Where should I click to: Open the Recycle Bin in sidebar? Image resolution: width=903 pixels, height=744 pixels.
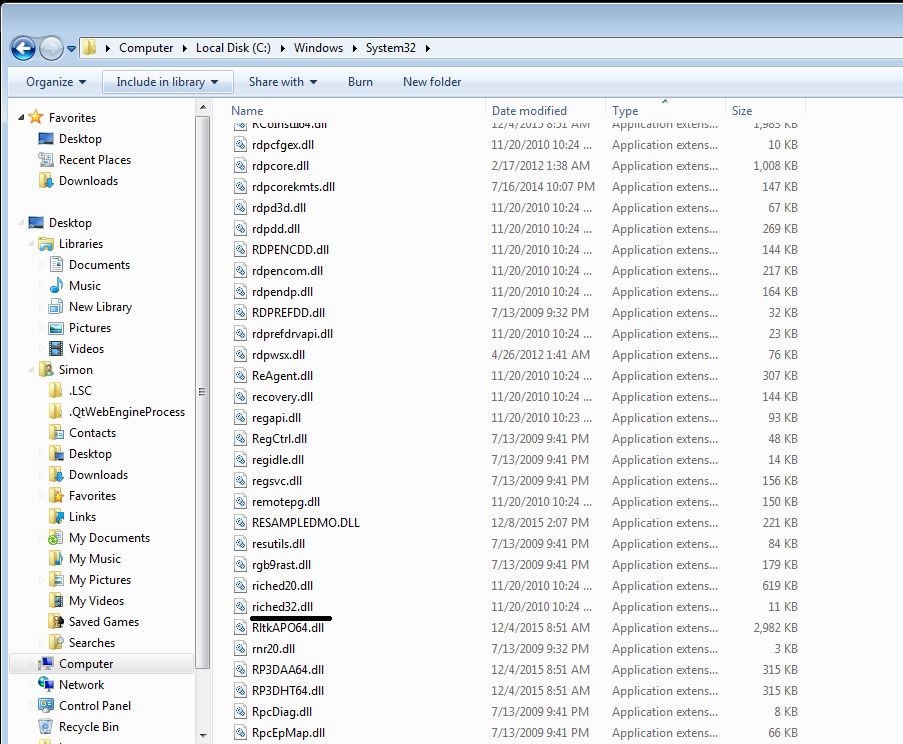point(45,727)
